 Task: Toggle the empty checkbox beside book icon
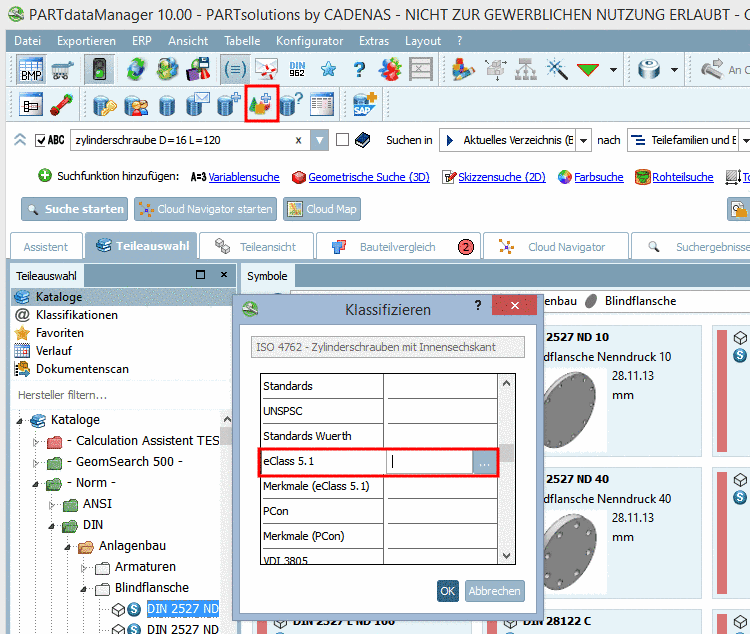342,140
